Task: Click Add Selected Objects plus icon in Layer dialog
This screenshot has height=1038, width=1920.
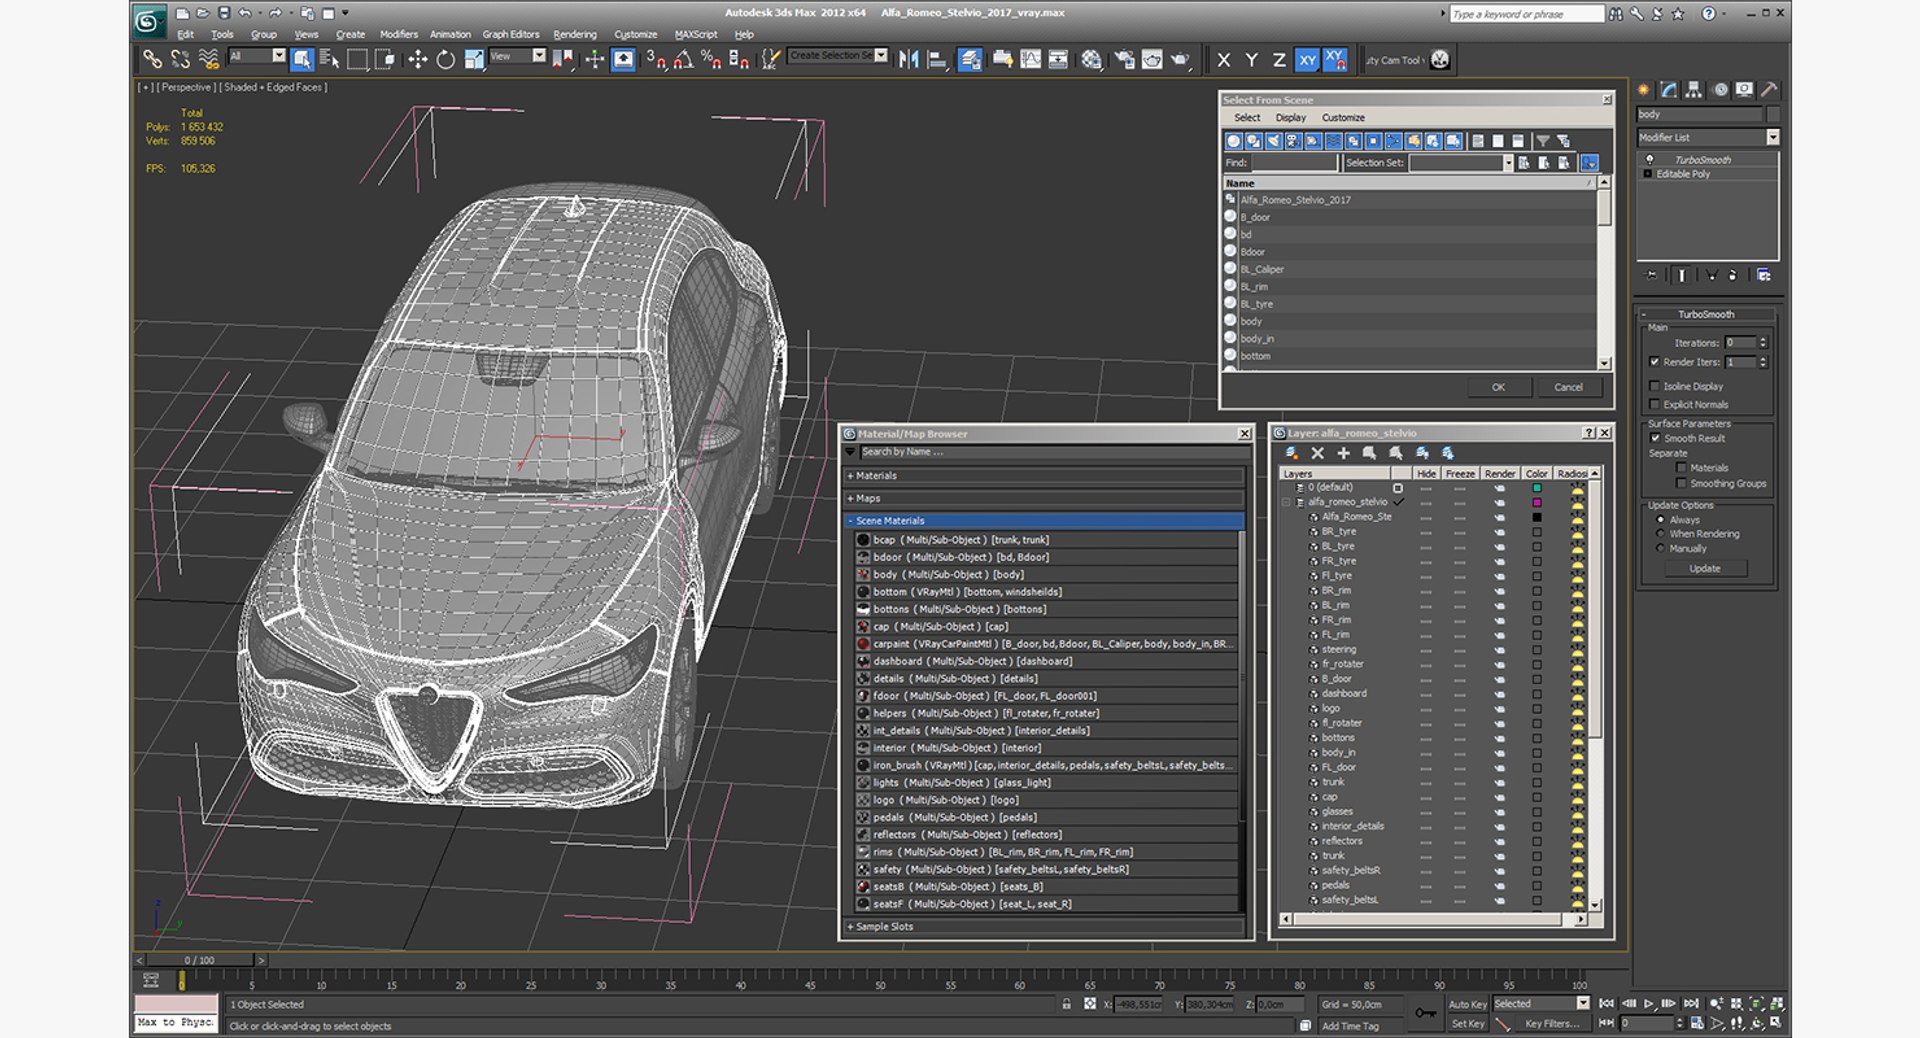Action: click(1343, 453)
